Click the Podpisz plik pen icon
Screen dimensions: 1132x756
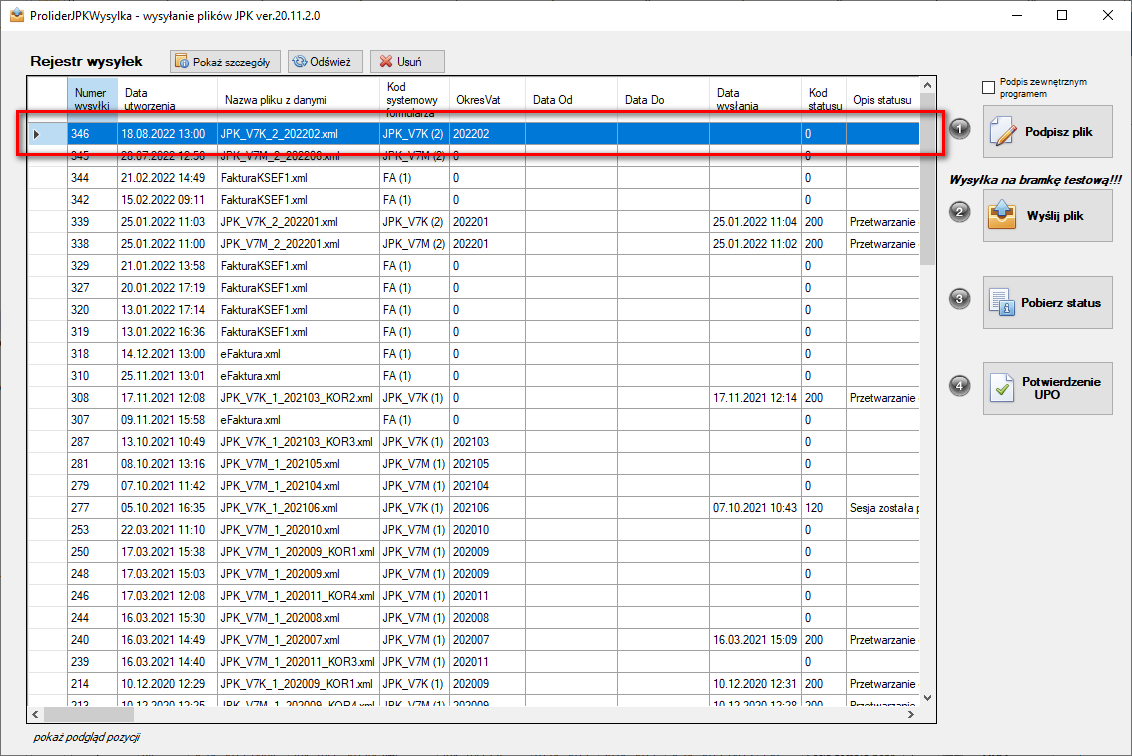pyautogui.click(x=1003, y=131)
